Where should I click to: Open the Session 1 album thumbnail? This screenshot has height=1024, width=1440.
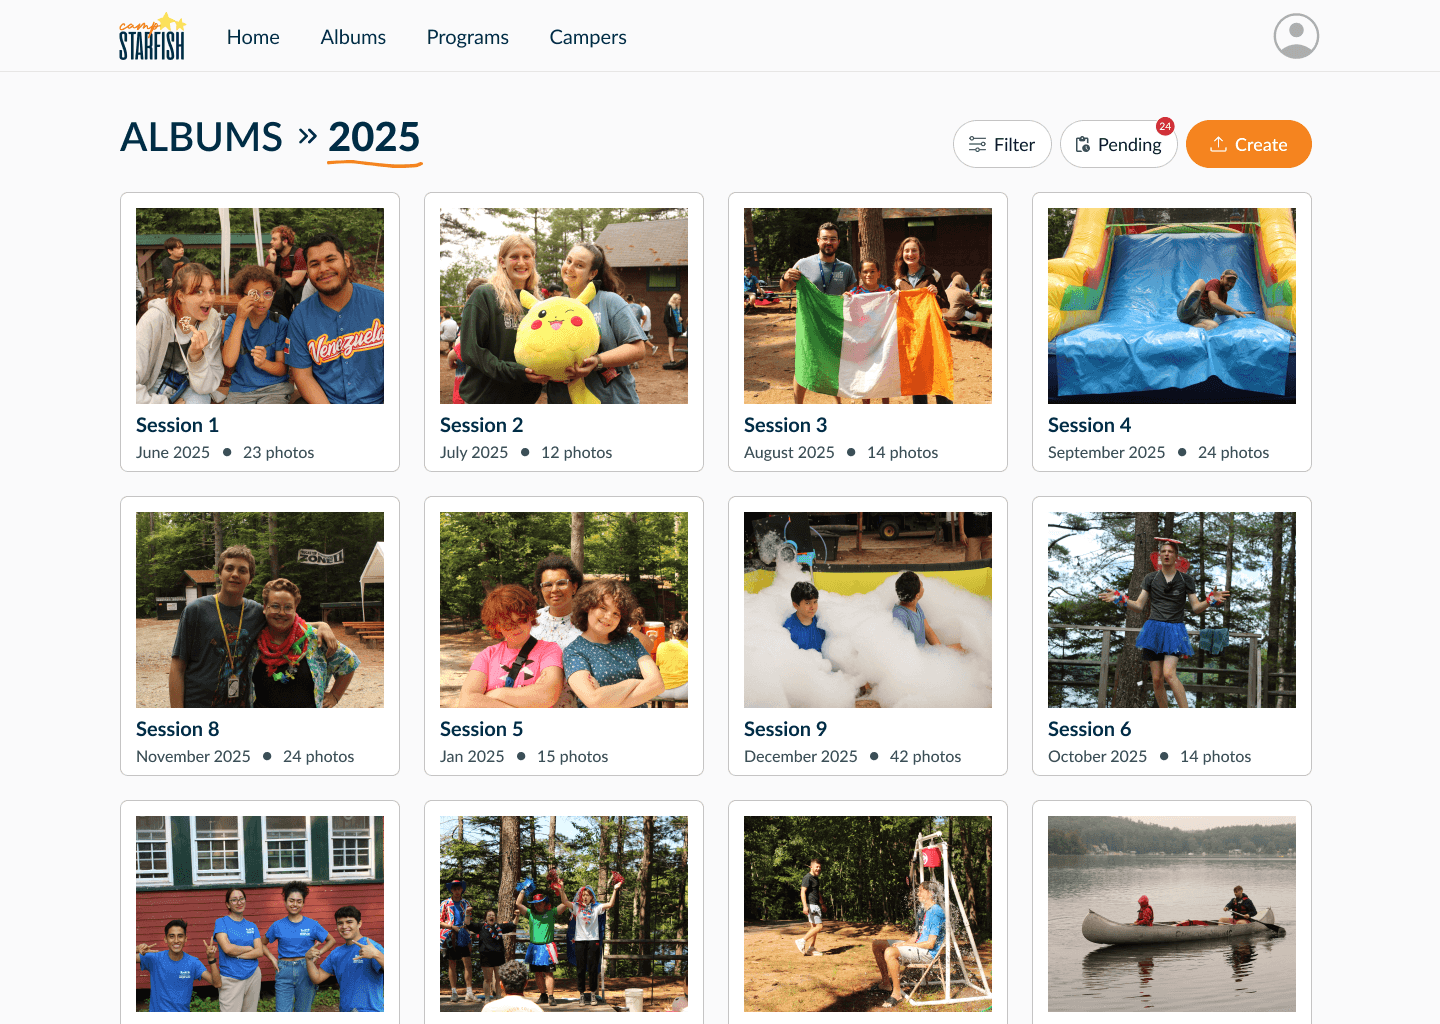coord(260,306)
